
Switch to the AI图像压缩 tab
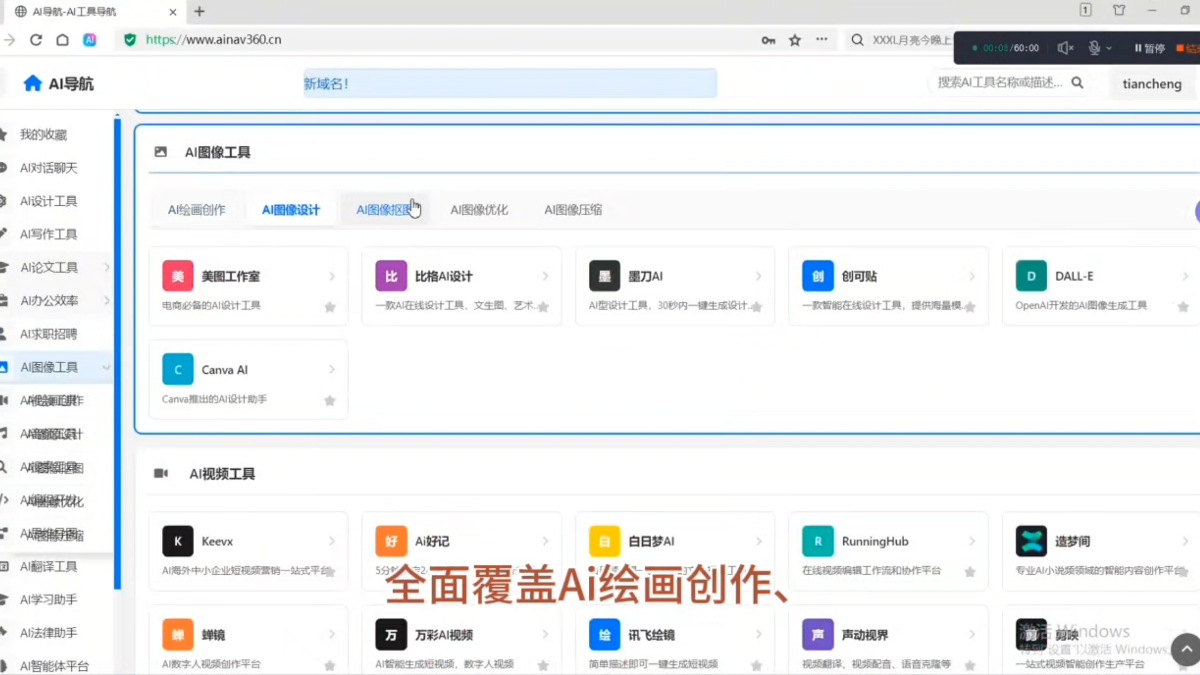pyautogui.click(x=573, y=210)
